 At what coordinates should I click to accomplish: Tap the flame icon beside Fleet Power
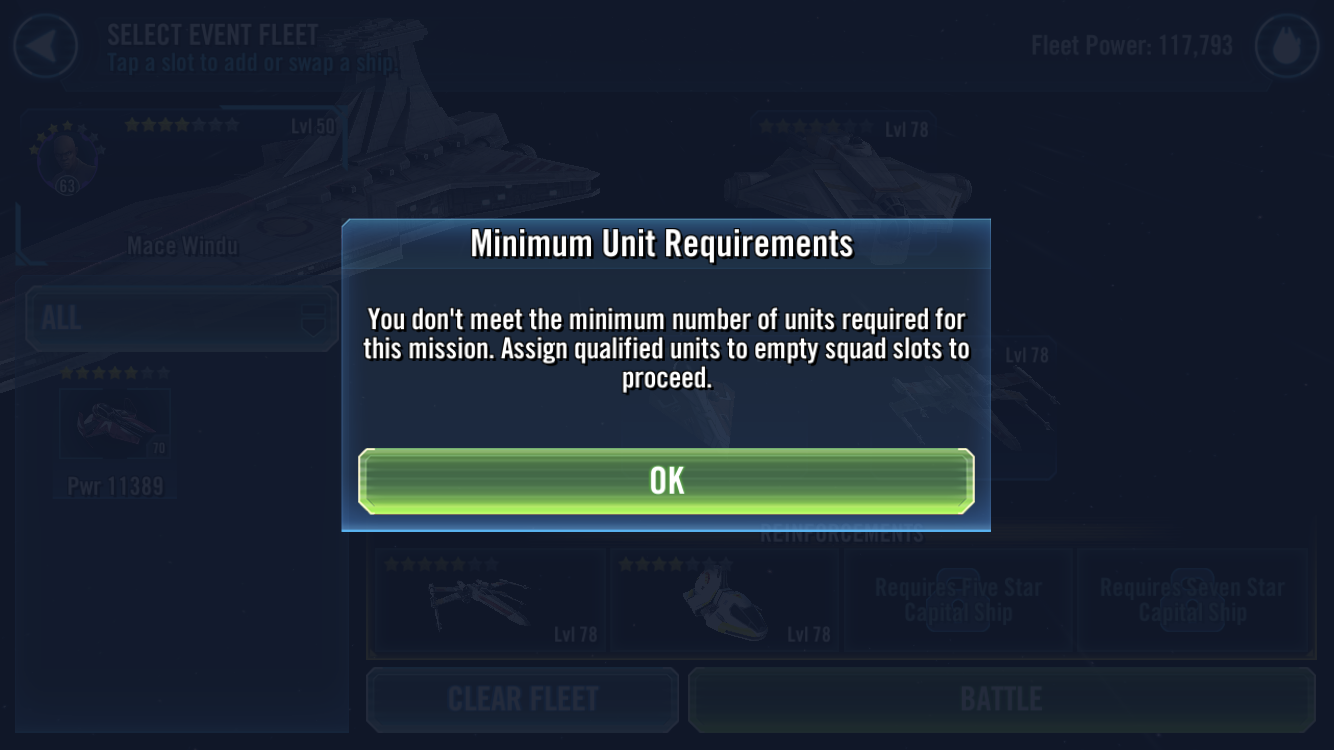pyautogui.click(x=1286, y=46)
